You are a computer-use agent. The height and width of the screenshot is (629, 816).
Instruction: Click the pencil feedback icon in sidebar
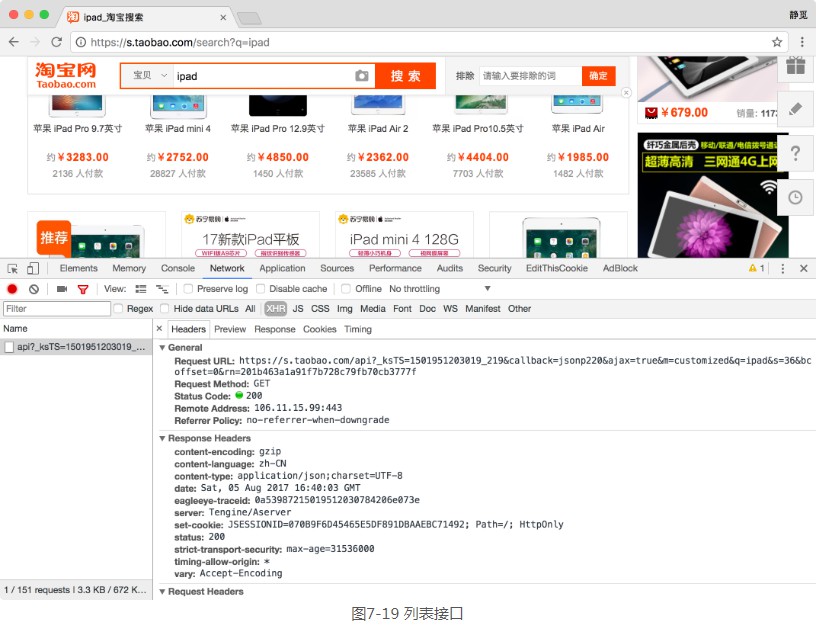pyautogui.click(x=795, y=109)
